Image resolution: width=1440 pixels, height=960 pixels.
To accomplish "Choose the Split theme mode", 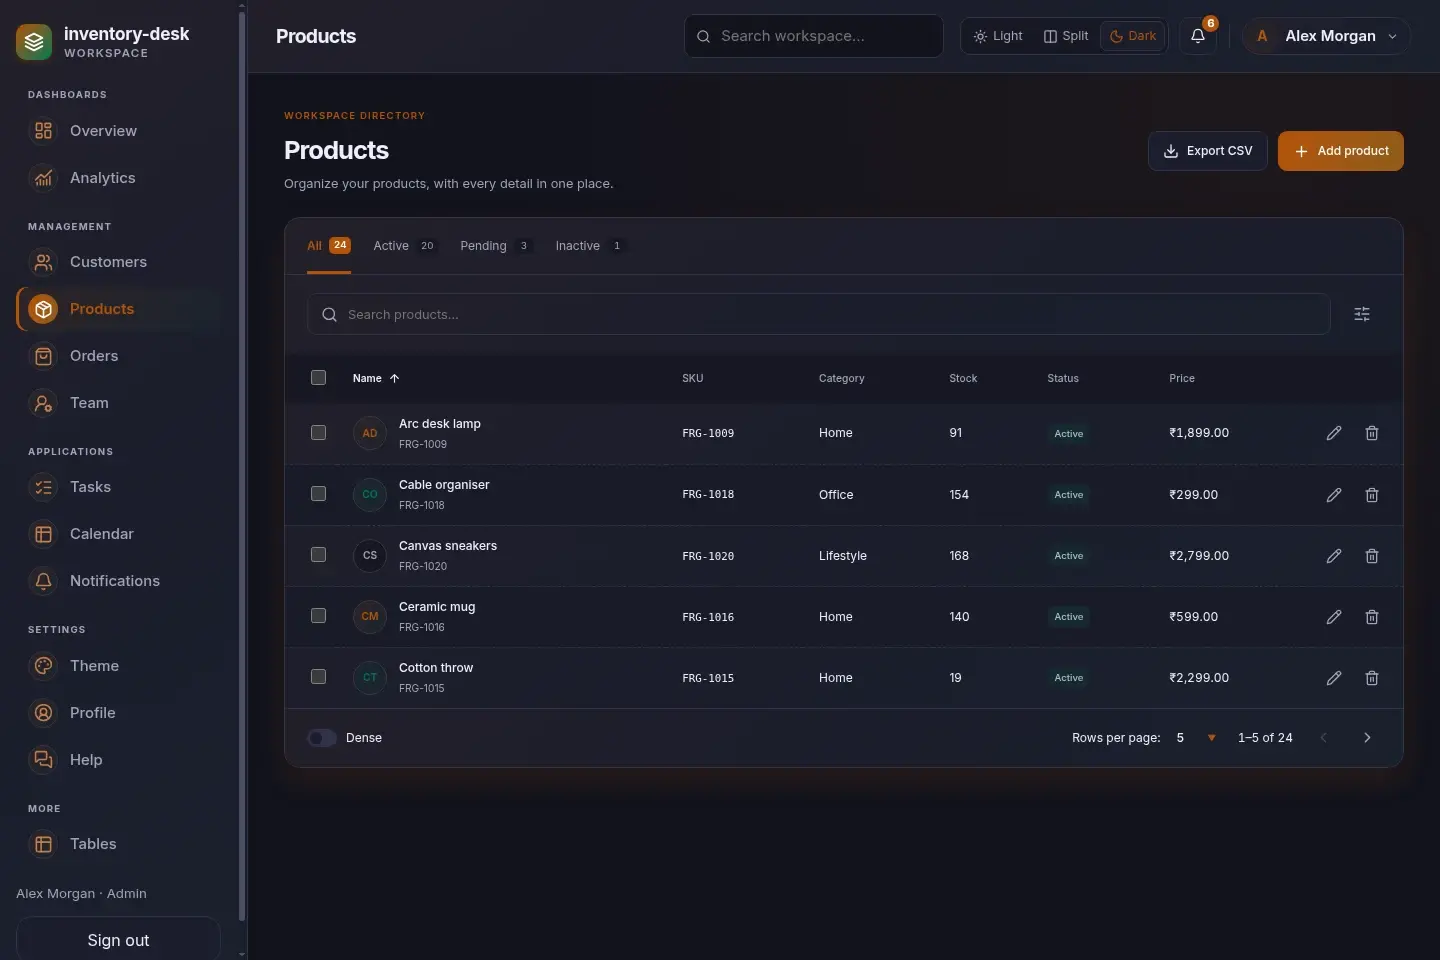I will click(x=1066, y=36).
